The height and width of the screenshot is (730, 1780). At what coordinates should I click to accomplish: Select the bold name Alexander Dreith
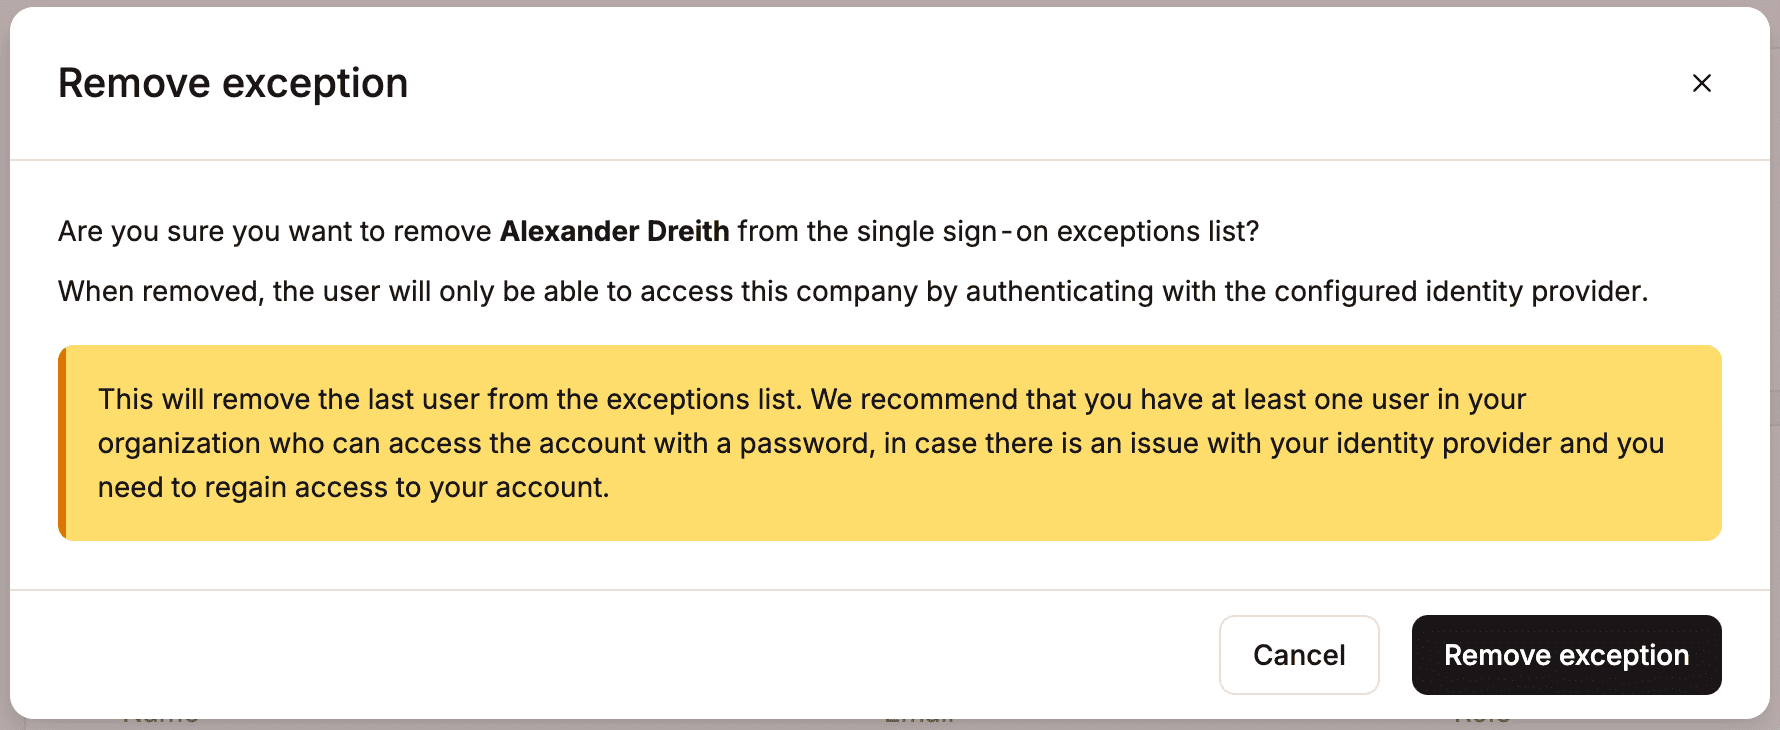click(614, 231)
